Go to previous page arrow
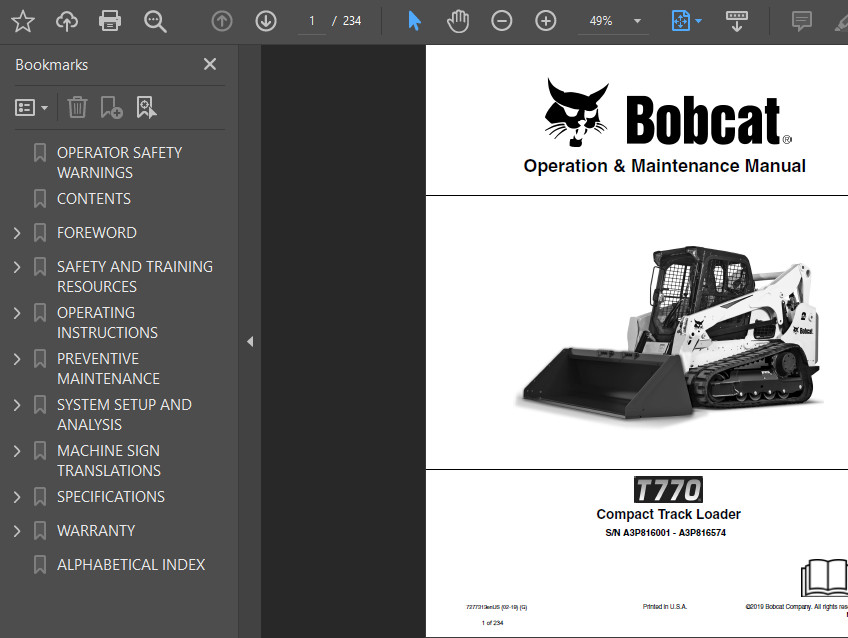Screen dimensions: 848x638 [222, 21]
